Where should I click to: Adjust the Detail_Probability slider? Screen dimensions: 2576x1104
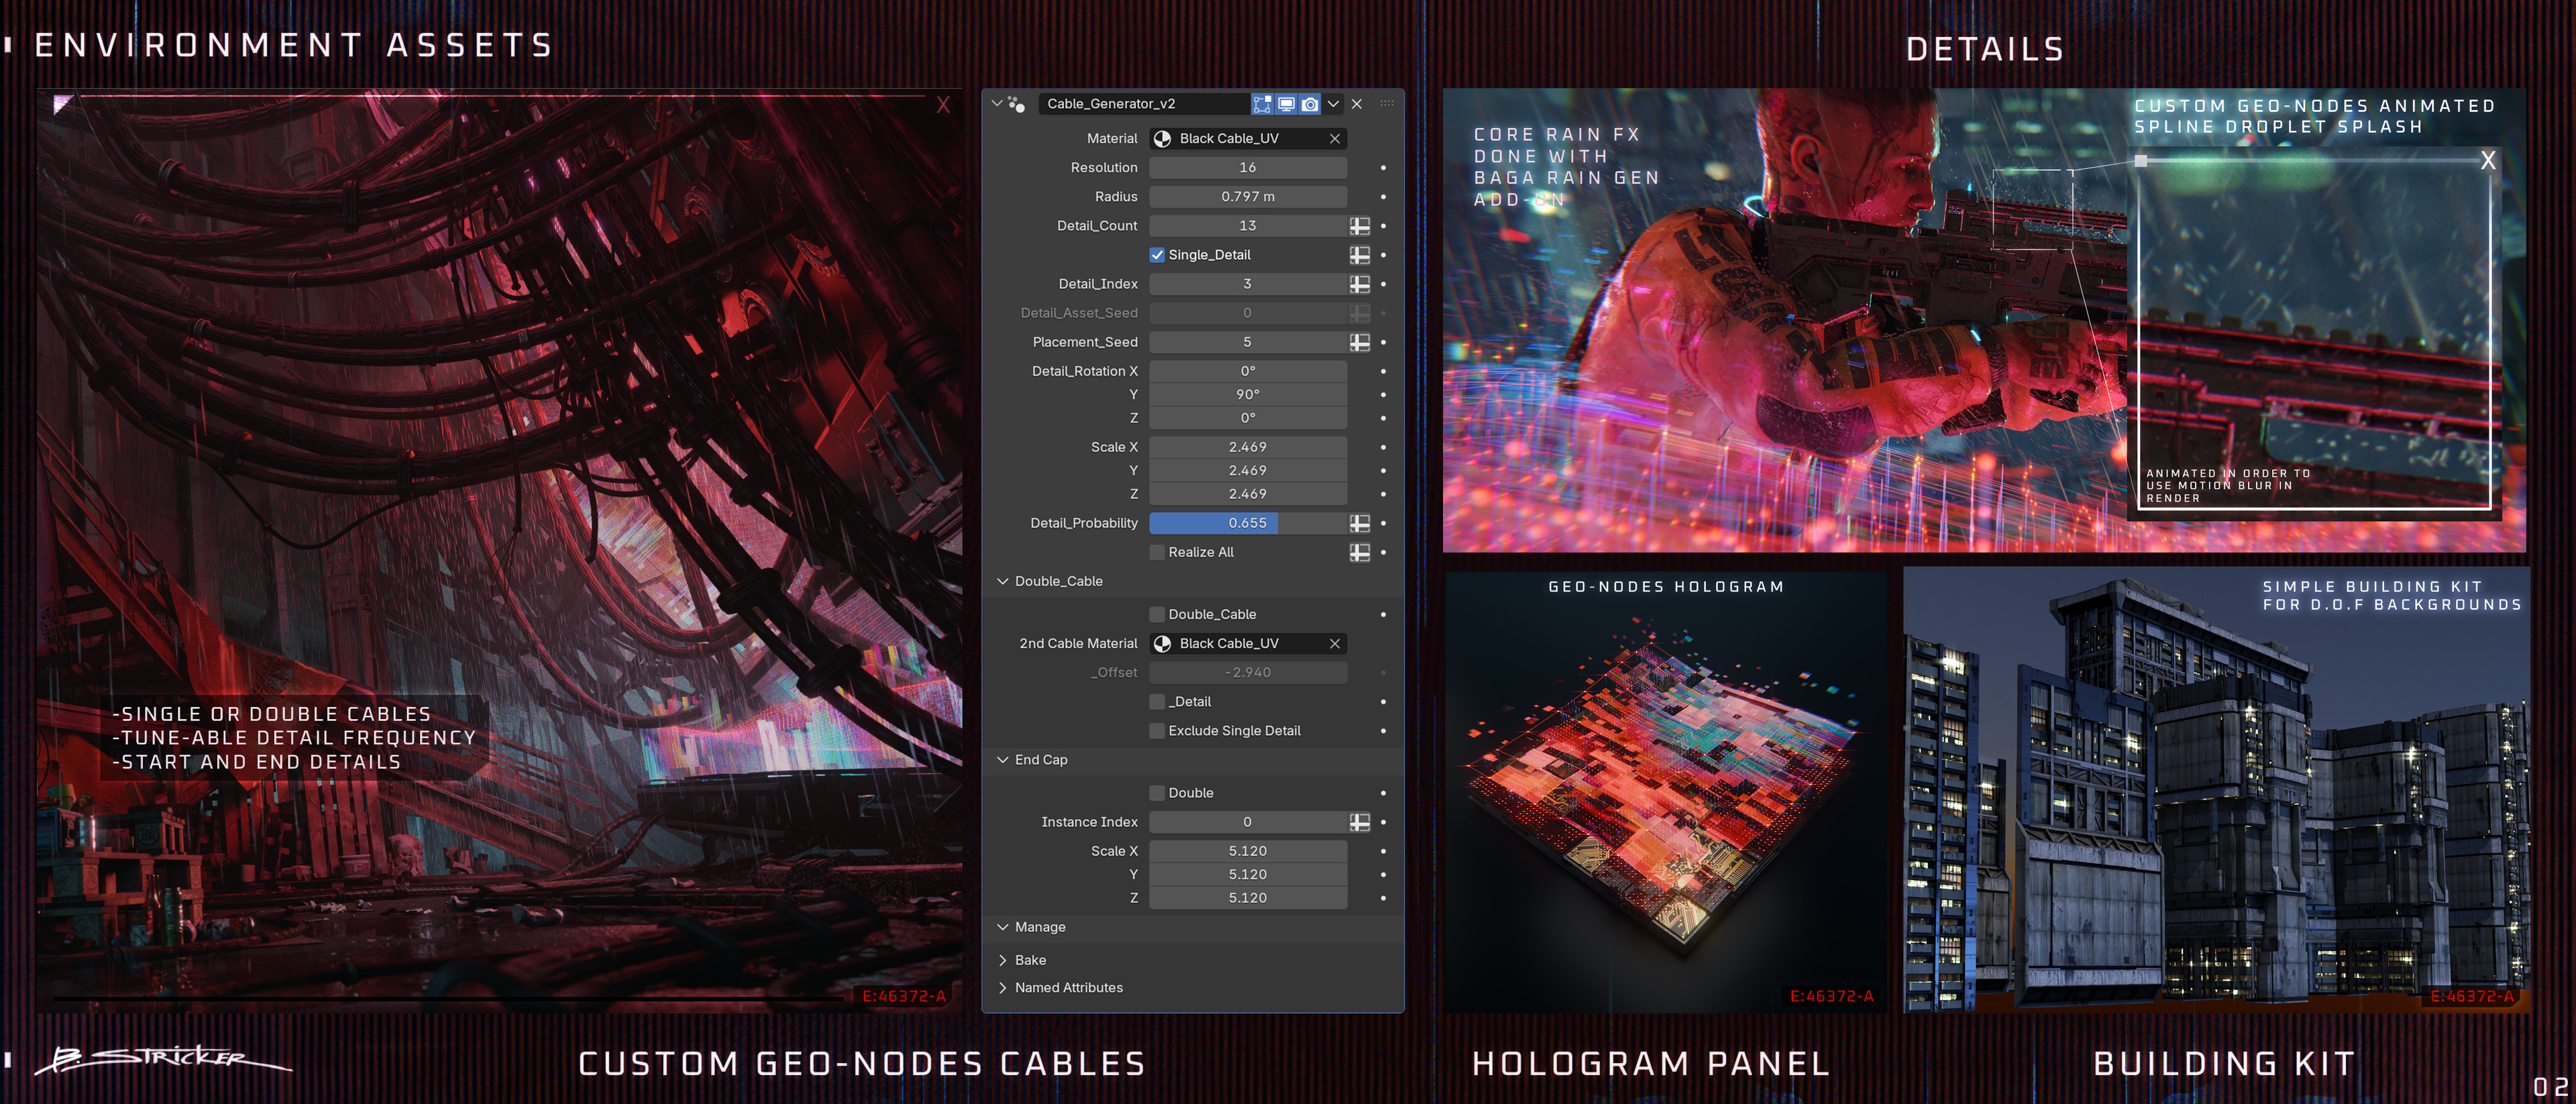(1247, 523)
